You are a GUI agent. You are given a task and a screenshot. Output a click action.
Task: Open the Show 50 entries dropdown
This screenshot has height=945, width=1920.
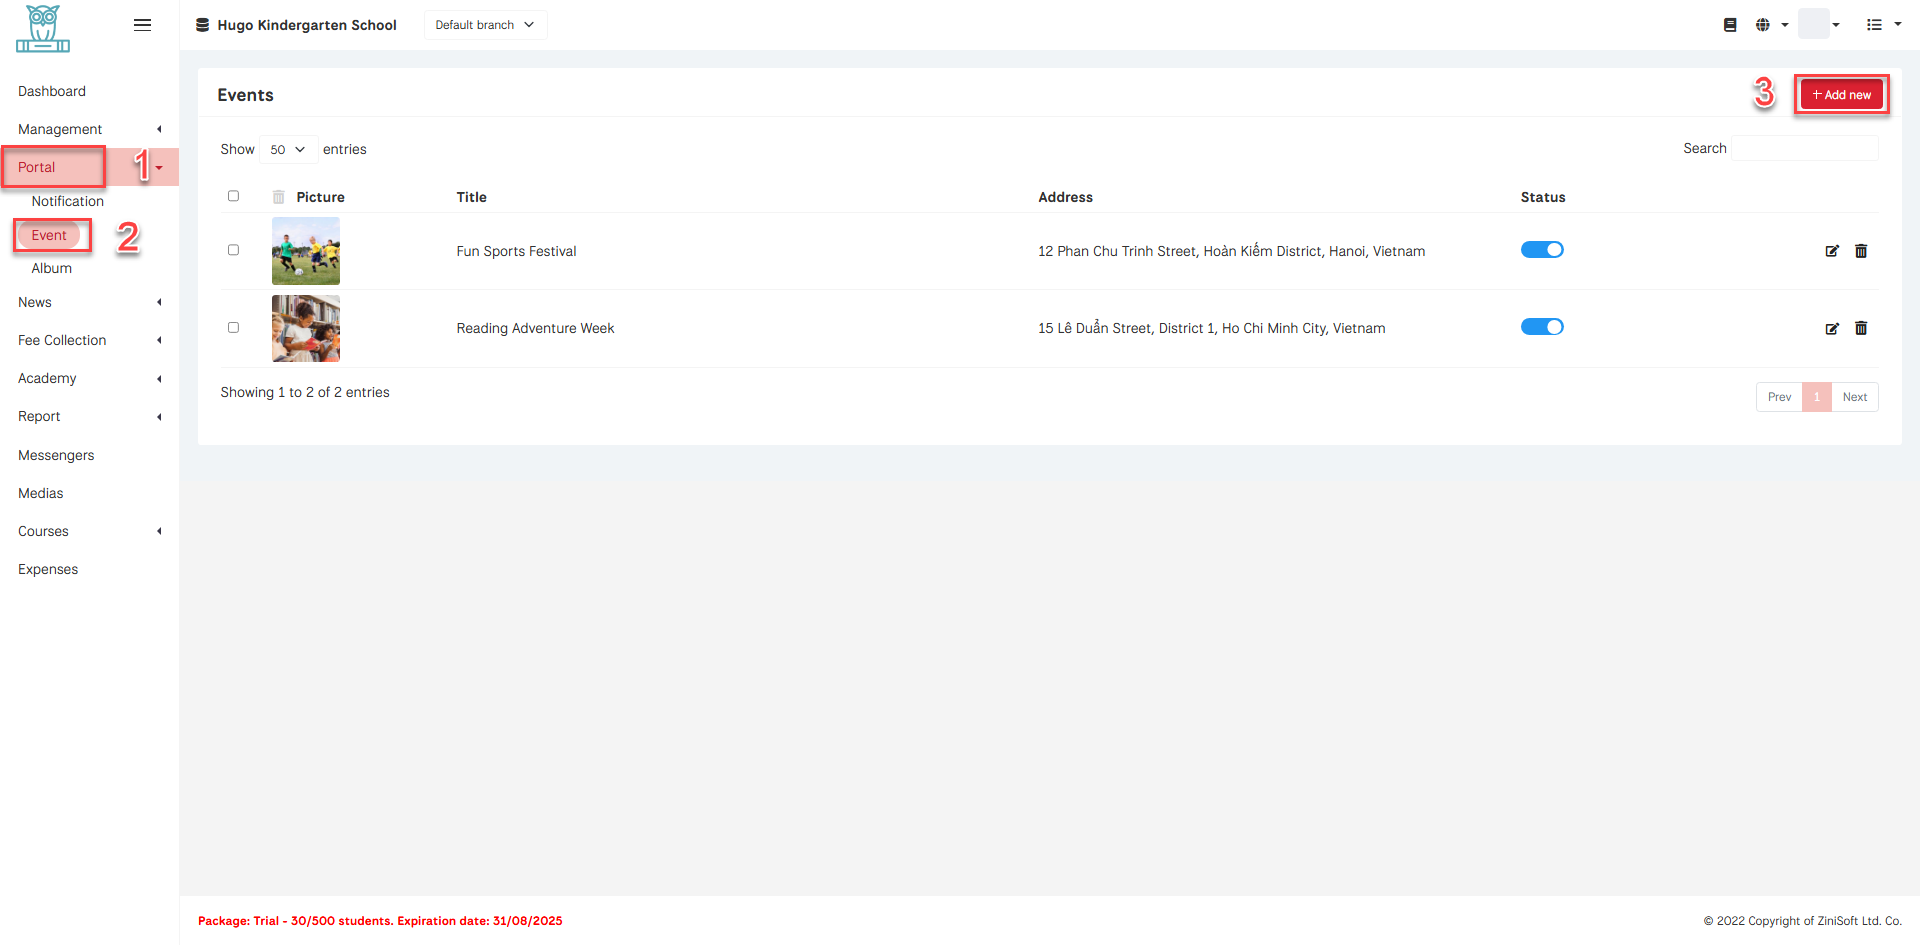288,149
